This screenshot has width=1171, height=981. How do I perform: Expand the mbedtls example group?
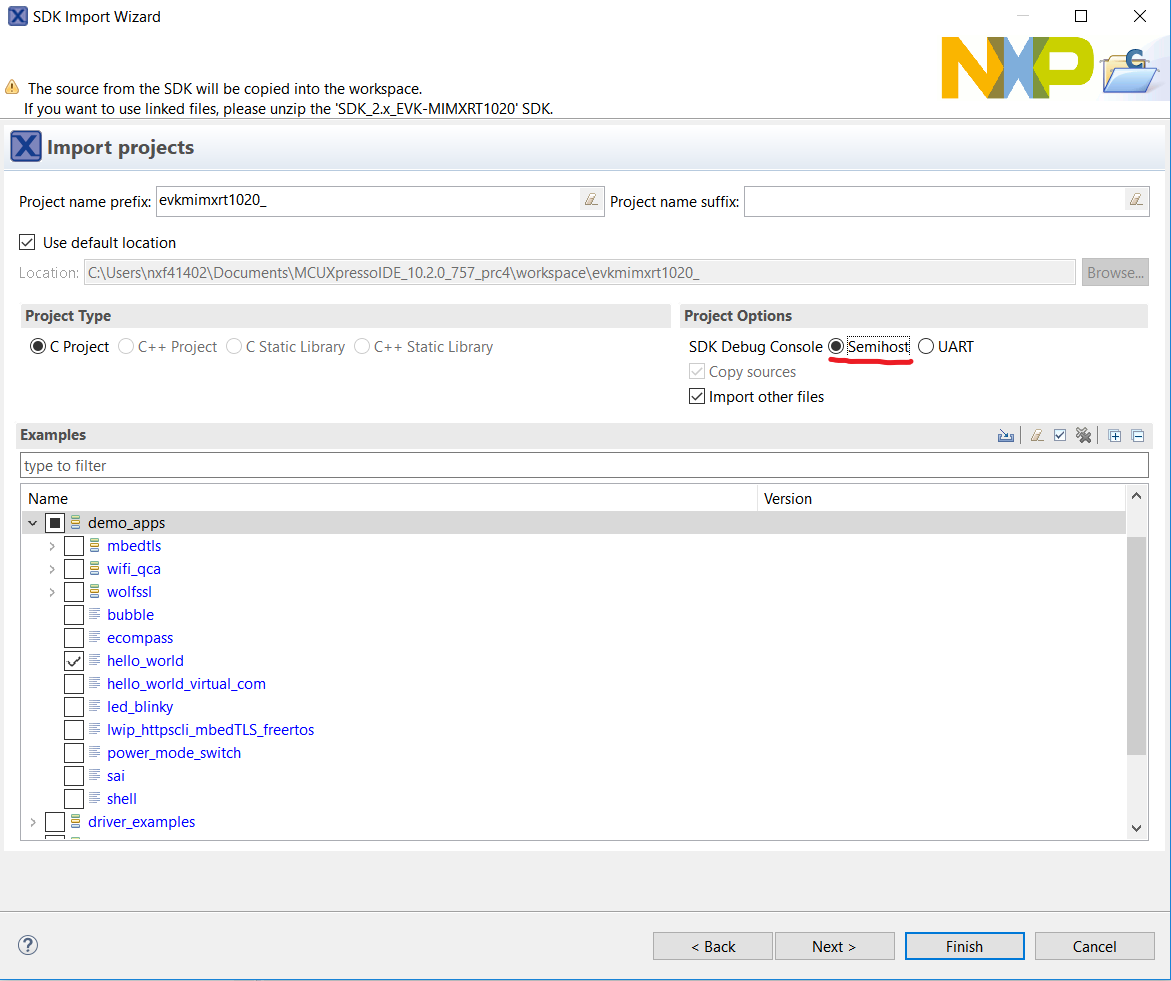click(52, 546)
